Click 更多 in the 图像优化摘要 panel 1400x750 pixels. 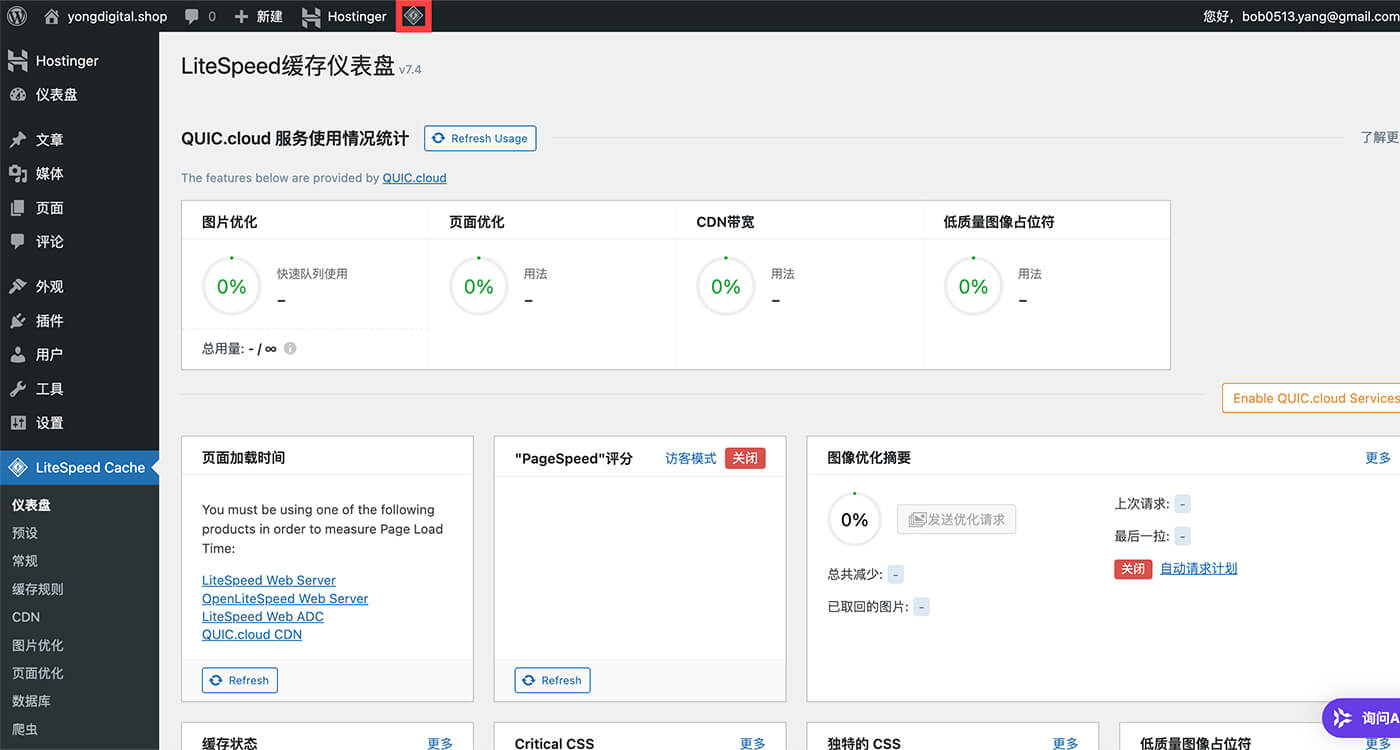(x=1378, y=458)
